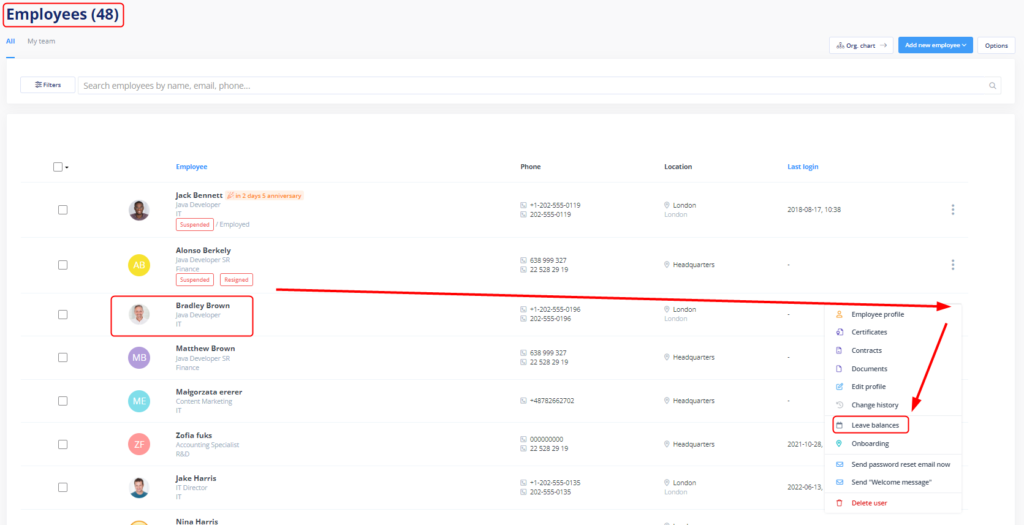Open the Add new employee dropdown
The height and width of the screenshot is (525, 1024).
coord(935,45)
